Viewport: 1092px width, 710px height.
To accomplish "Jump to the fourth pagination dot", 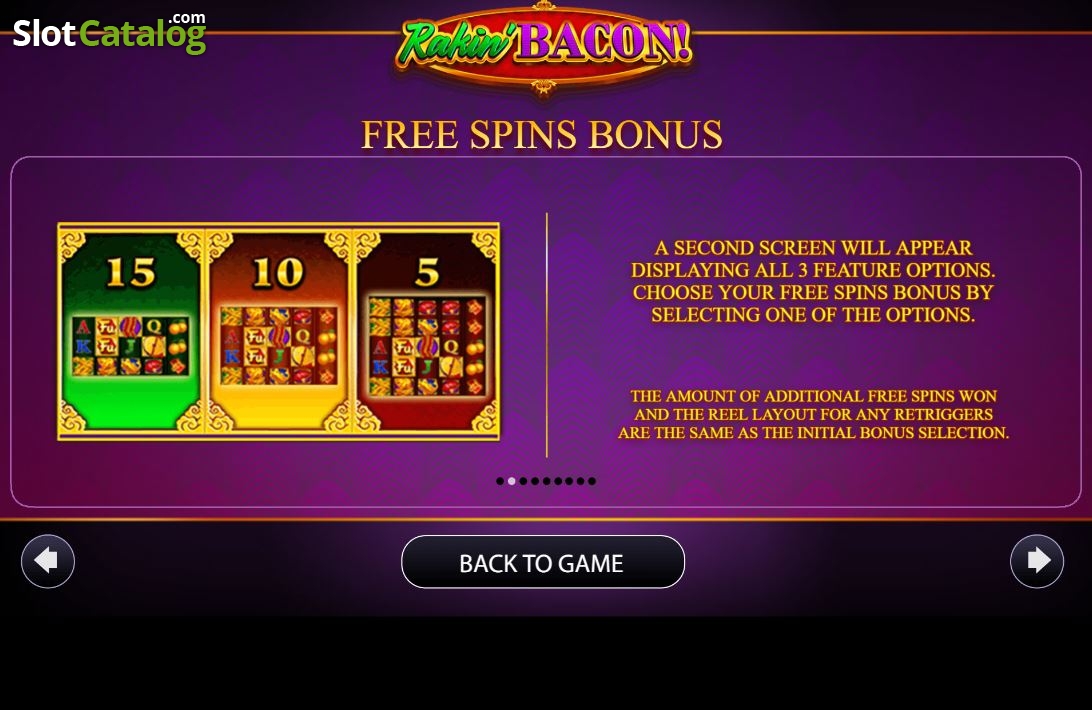I will click(535, 481).
